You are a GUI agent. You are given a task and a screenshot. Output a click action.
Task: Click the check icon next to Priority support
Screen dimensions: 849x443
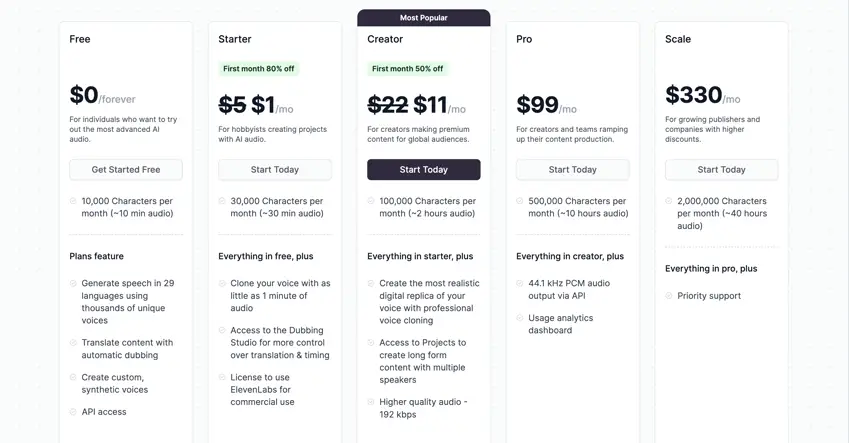point(669,296)
